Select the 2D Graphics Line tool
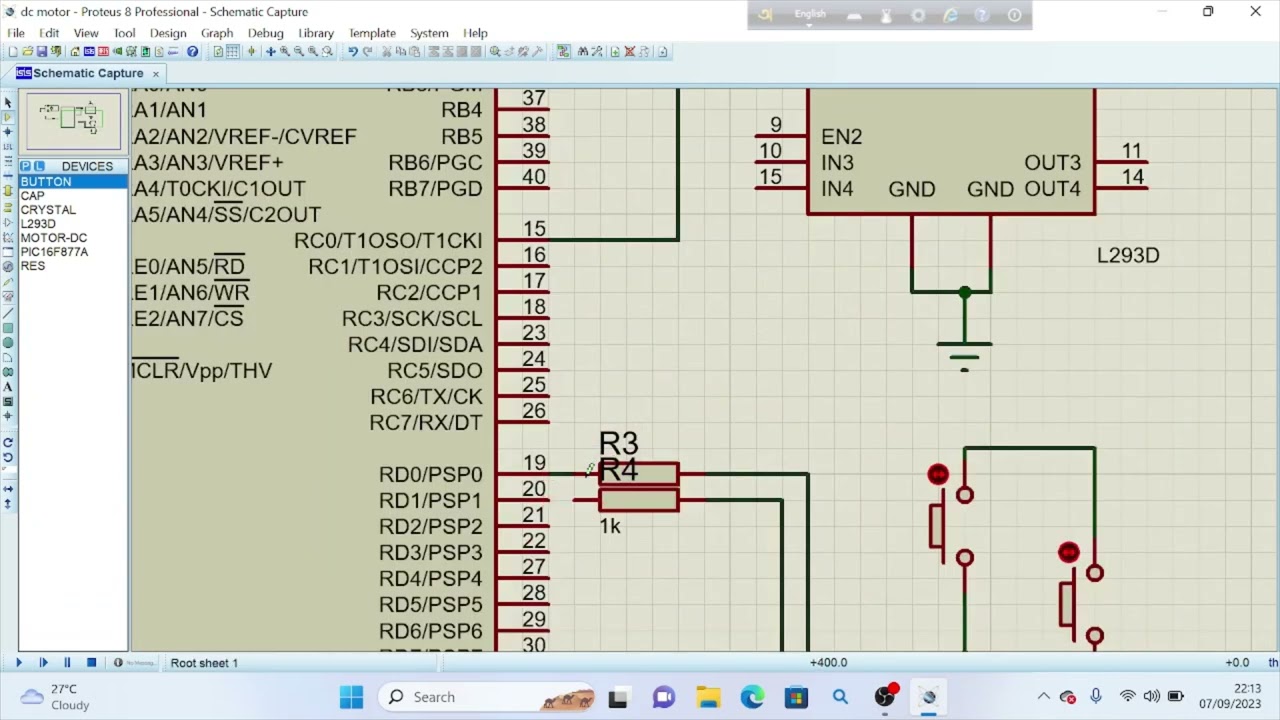1280x720 pixels. (8, 313)
